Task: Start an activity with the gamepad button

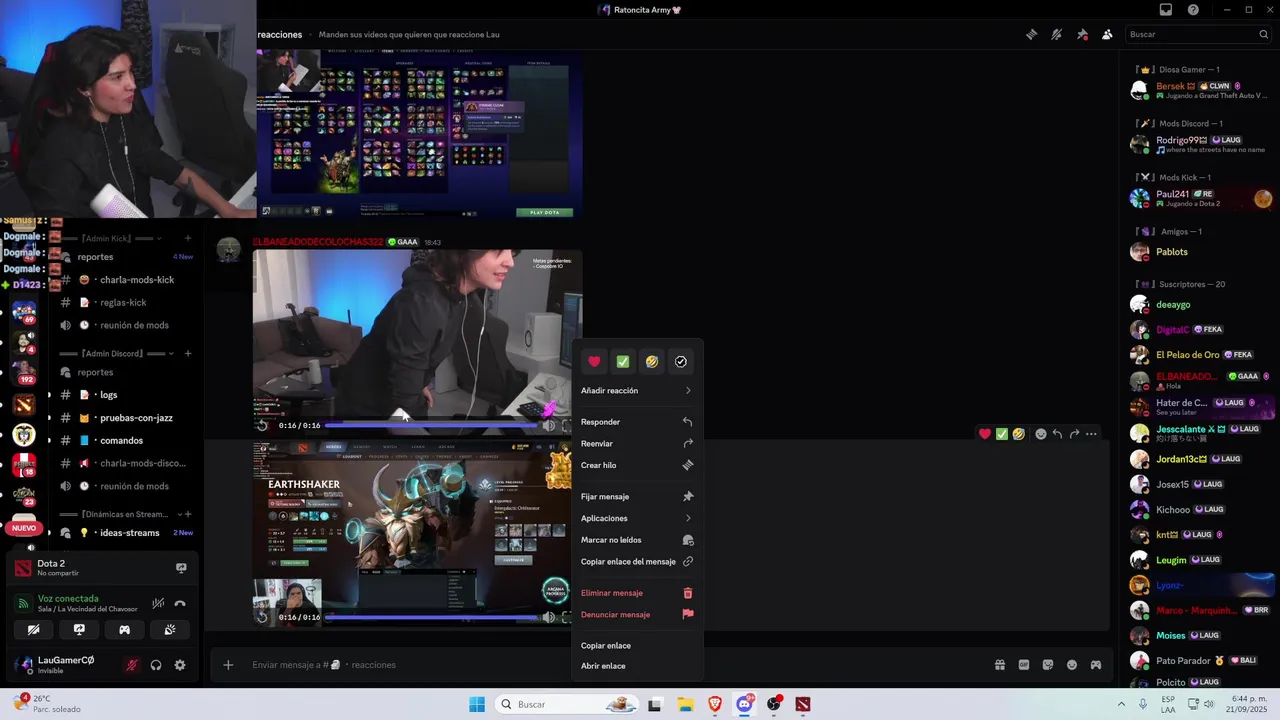Action: [124, 630]
